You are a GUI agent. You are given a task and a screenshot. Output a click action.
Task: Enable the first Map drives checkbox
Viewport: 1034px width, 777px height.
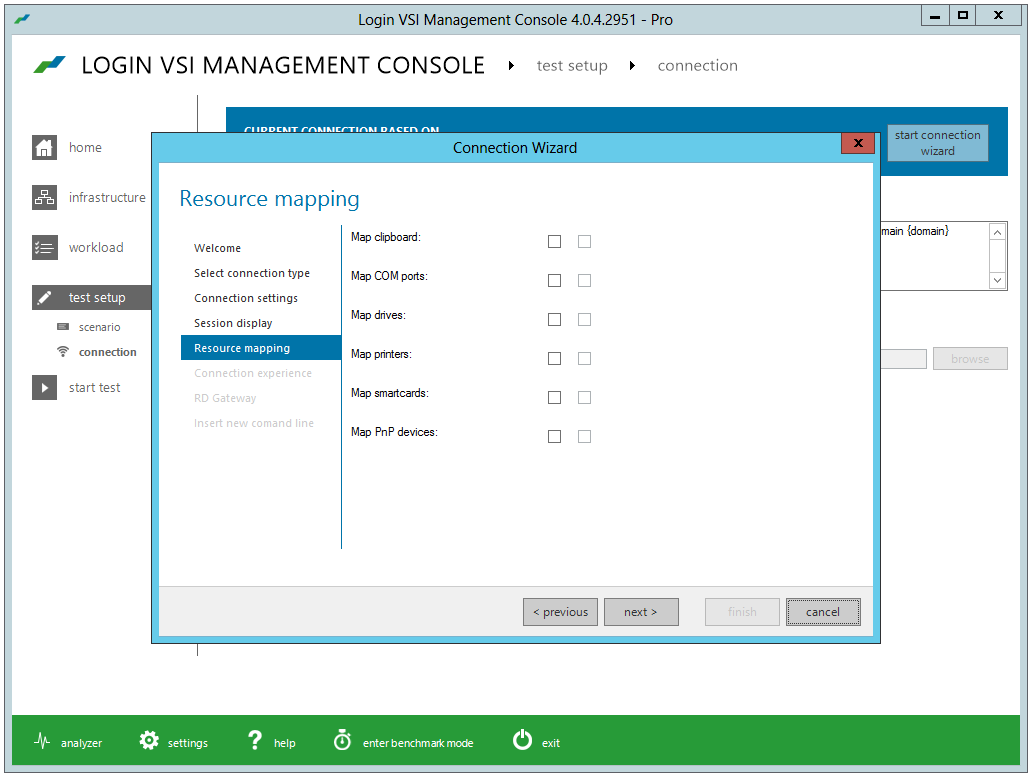point(555,319)
